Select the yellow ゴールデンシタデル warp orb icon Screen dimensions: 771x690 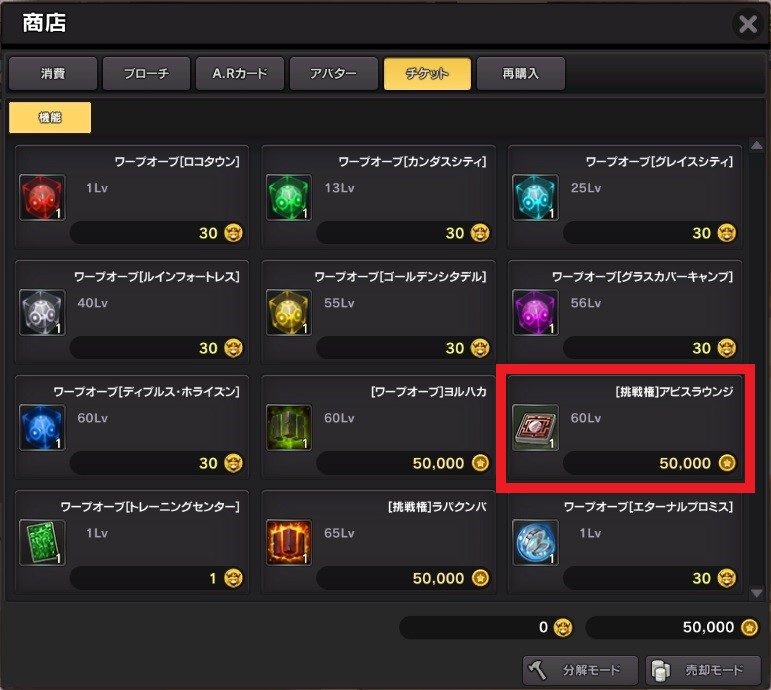click(x=289, y=312)
